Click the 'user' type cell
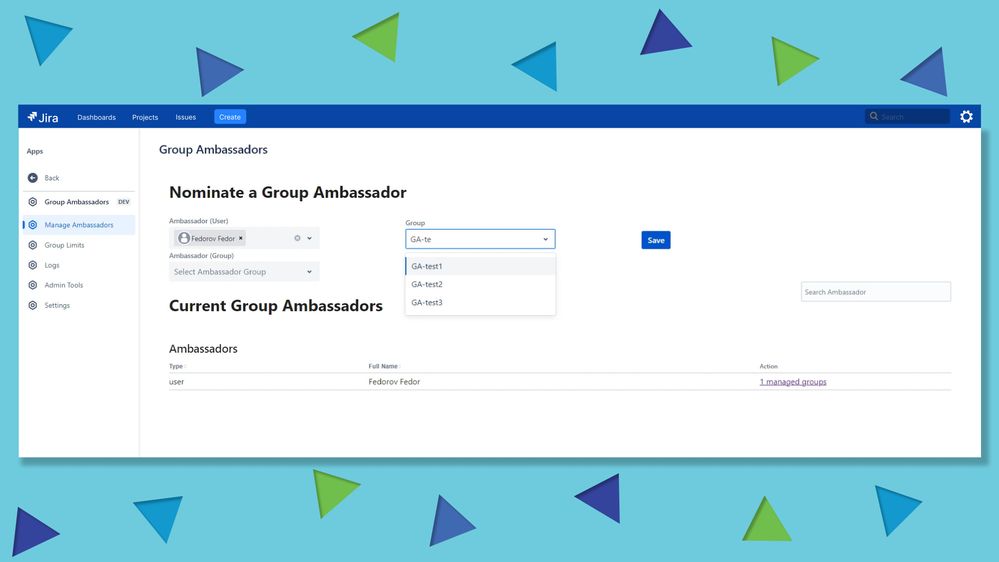The width and height of the screenshot is (999, 562). 176,382
